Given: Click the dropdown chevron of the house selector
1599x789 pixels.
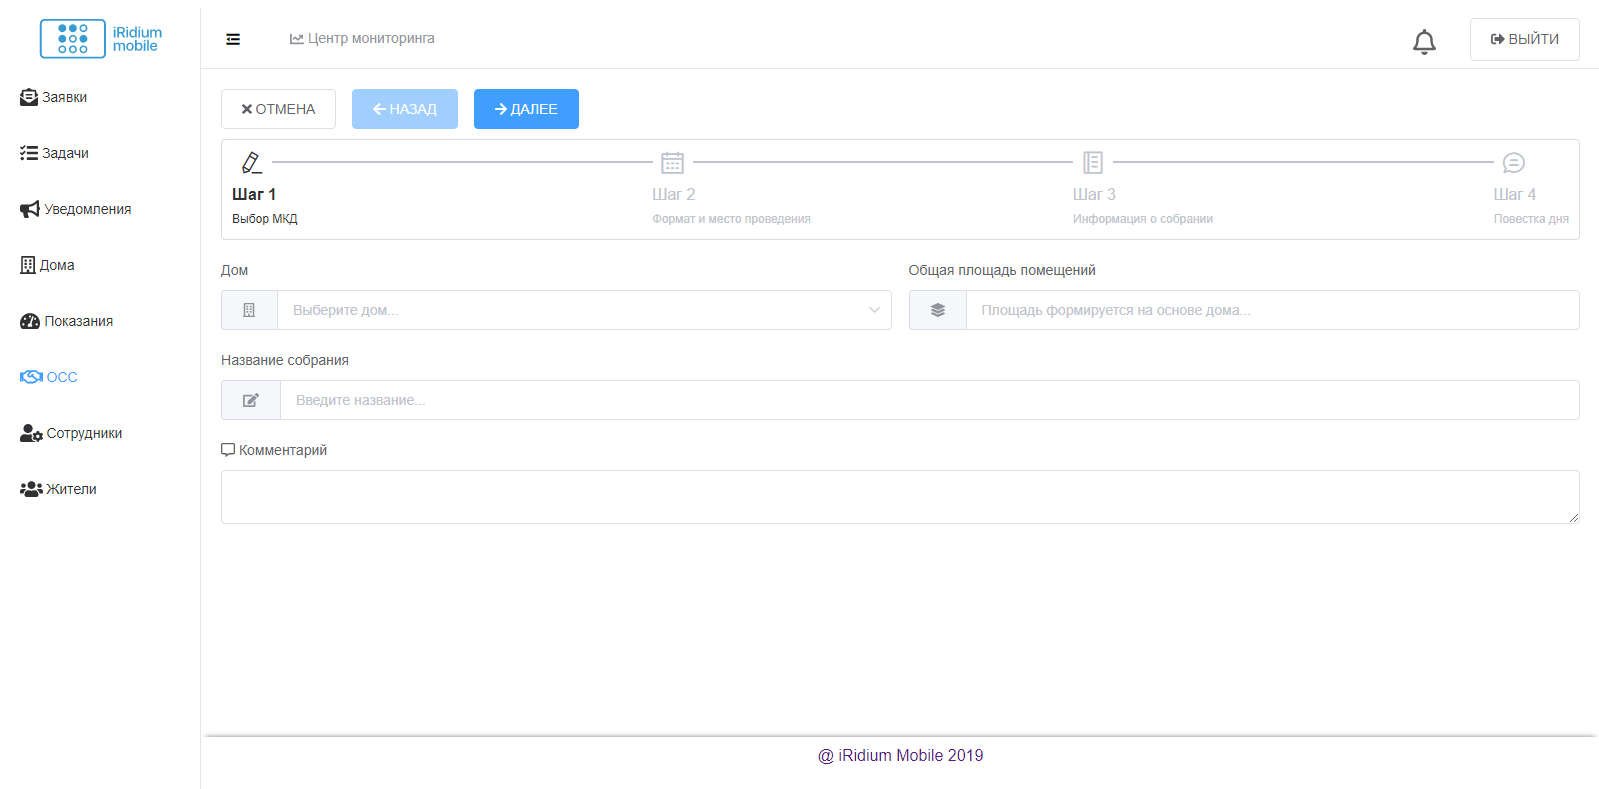Looking at the screenshot, I should (874, 310).
